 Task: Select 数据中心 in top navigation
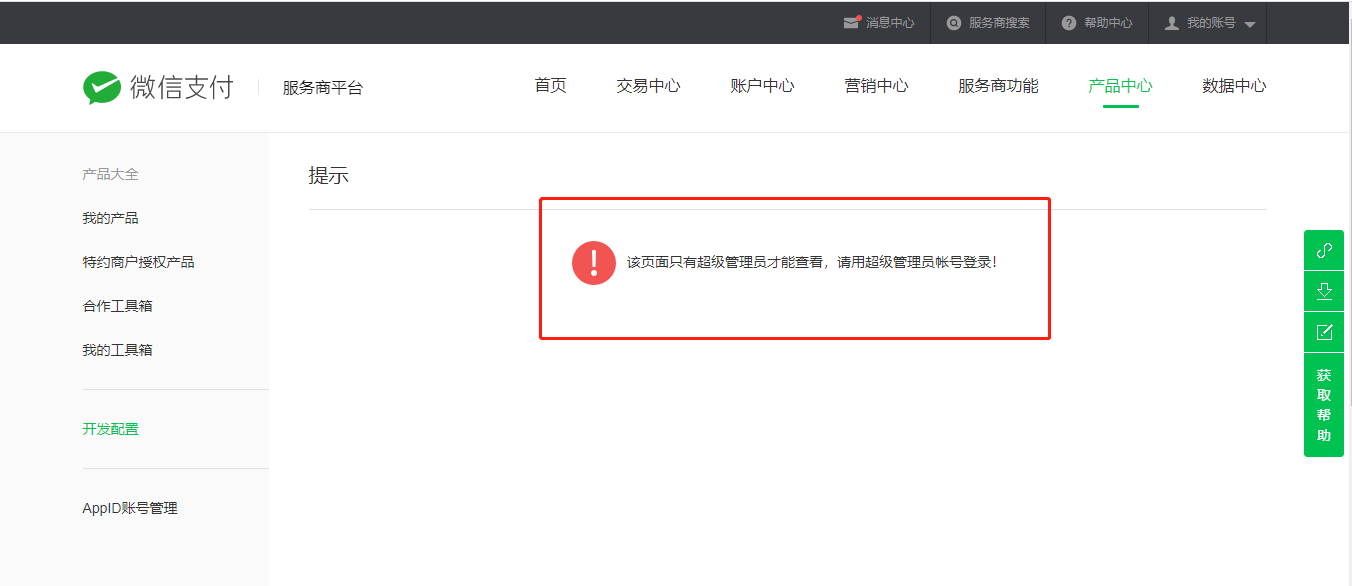[1234, 86]
